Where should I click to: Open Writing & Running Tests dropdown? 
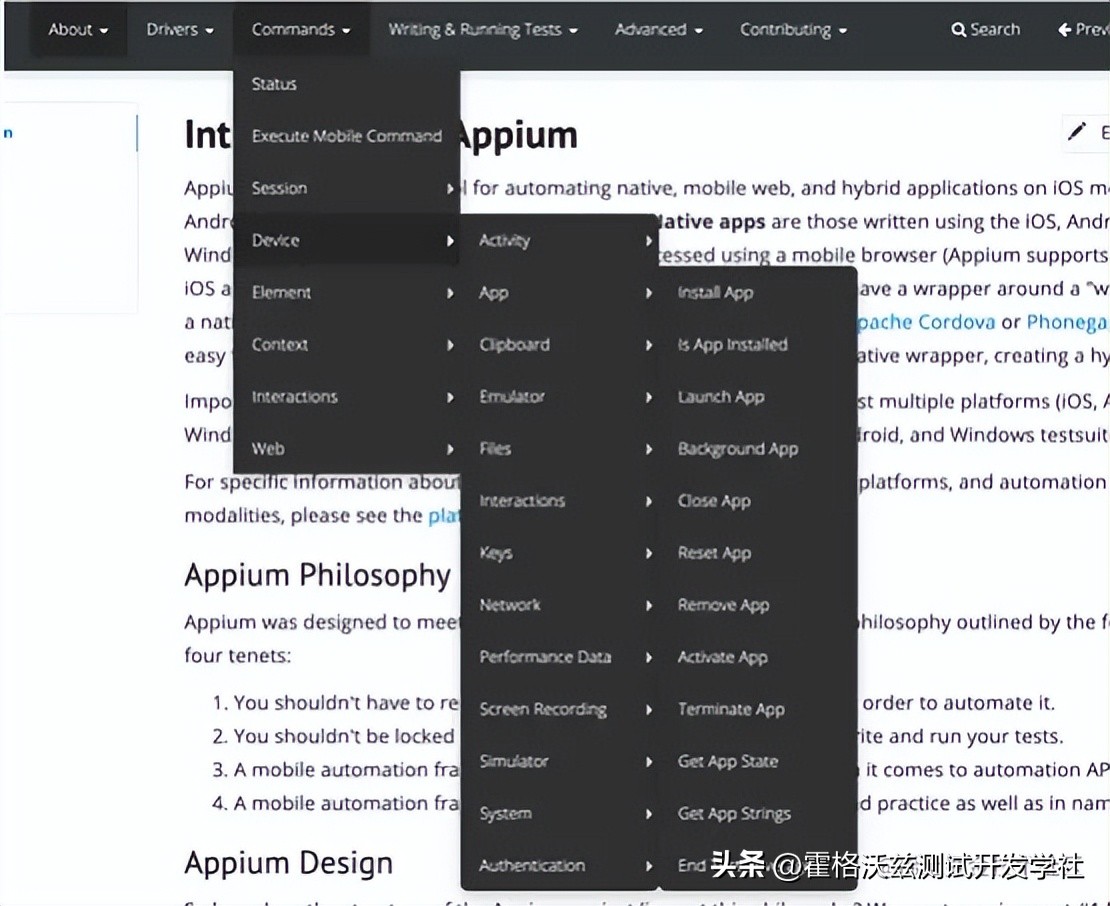point(483,30)
